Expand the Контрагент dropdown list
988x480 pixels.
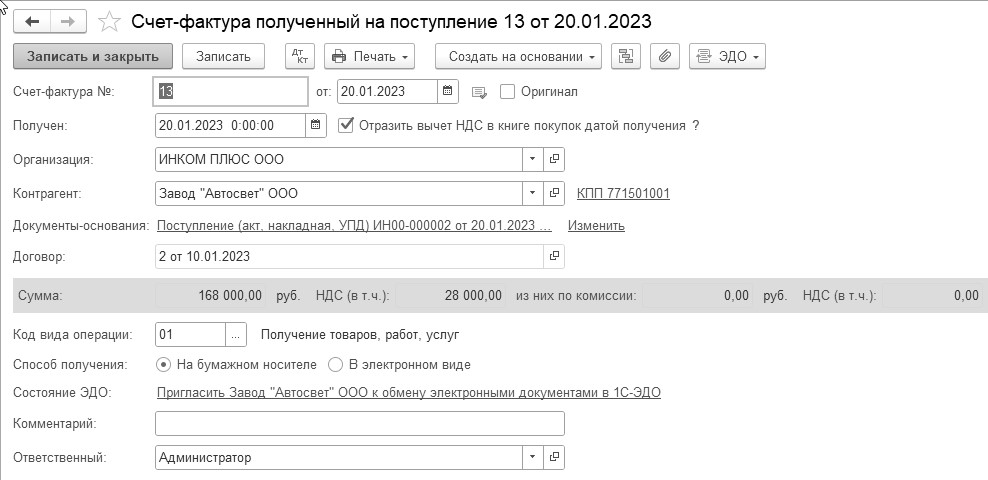pos(532,193)
